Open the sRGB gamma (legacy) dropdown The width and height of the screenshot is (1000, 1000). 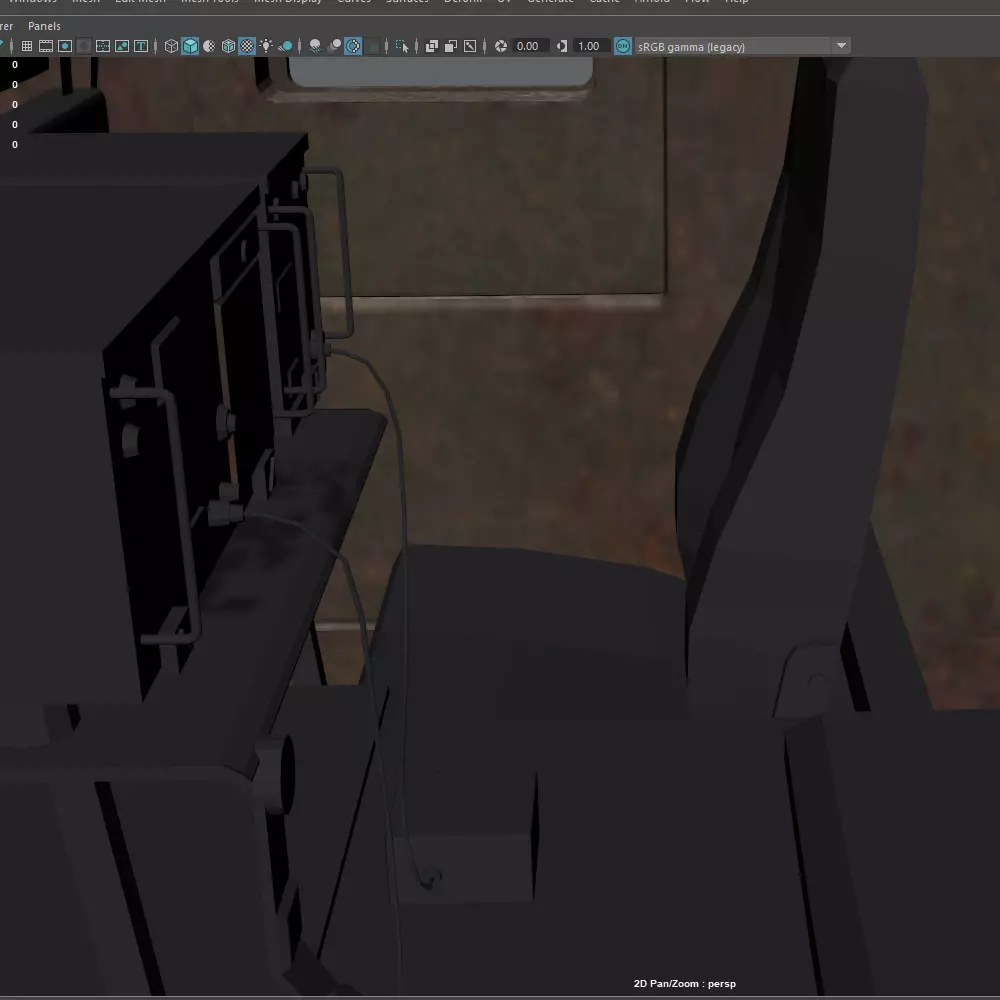coord(743,46)
